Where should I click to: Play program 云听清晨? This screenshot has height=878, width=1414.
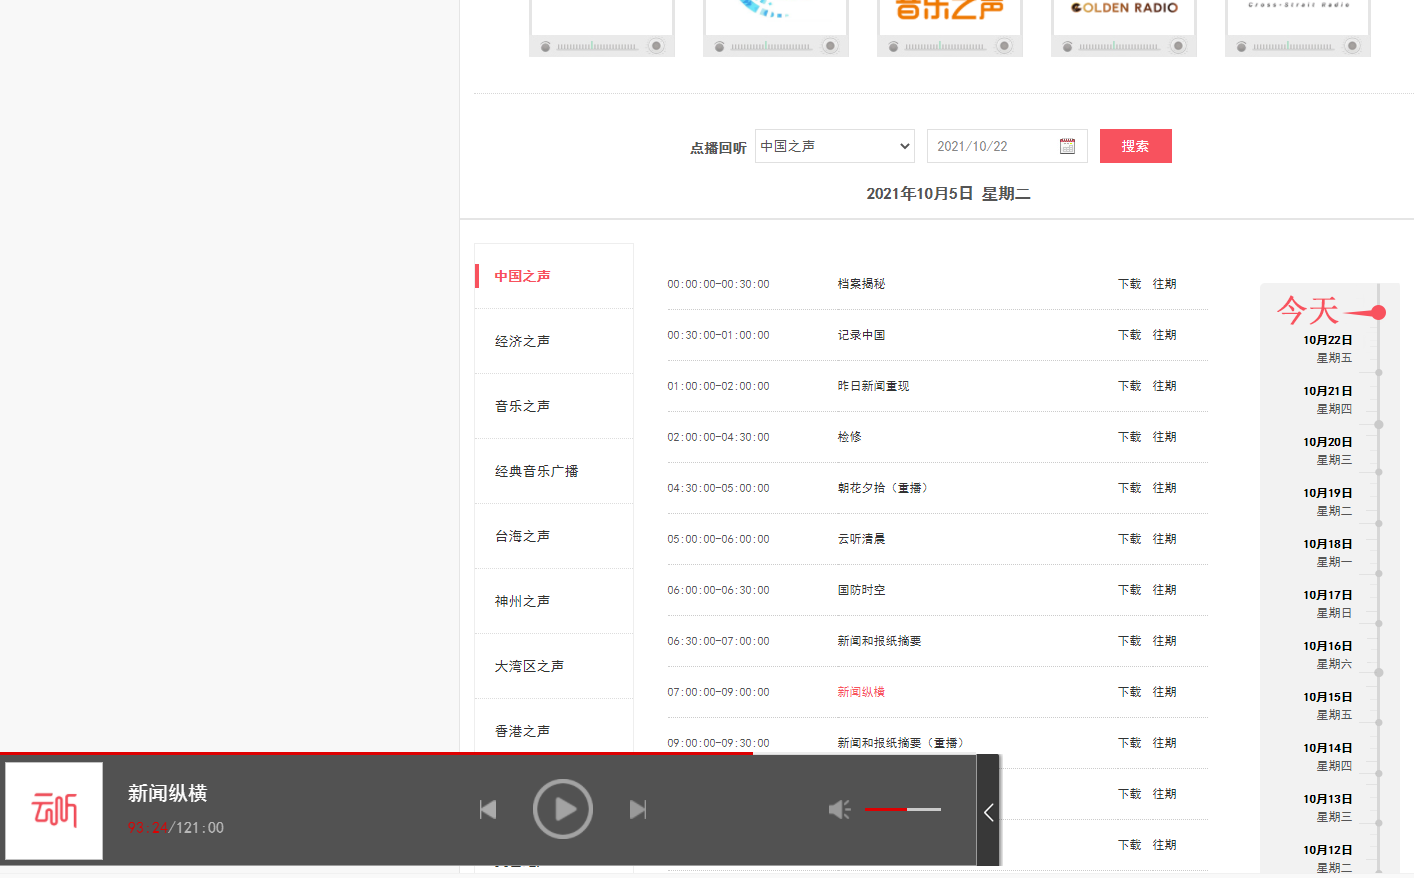pos(861,539)
